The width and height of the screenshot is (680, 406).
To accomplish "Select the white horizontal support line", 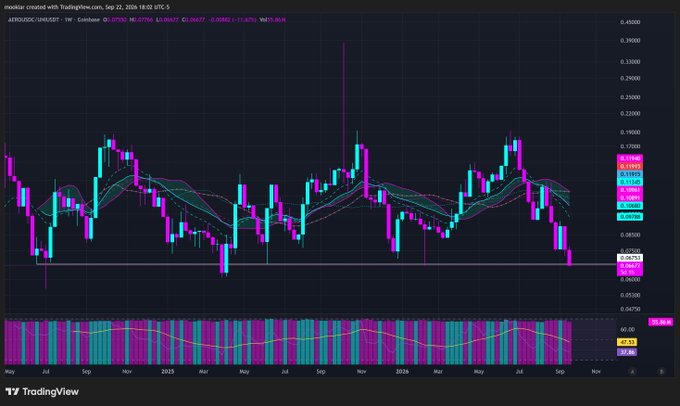I will [325, 264].
